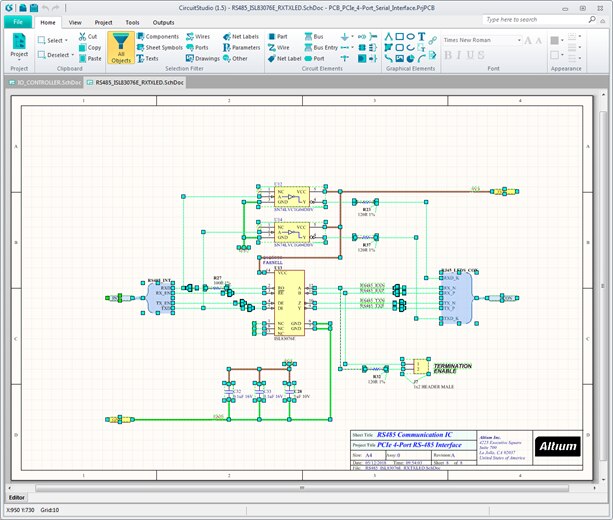
Task: Click the Project icon in the ribbon
Action: (19, 46)
